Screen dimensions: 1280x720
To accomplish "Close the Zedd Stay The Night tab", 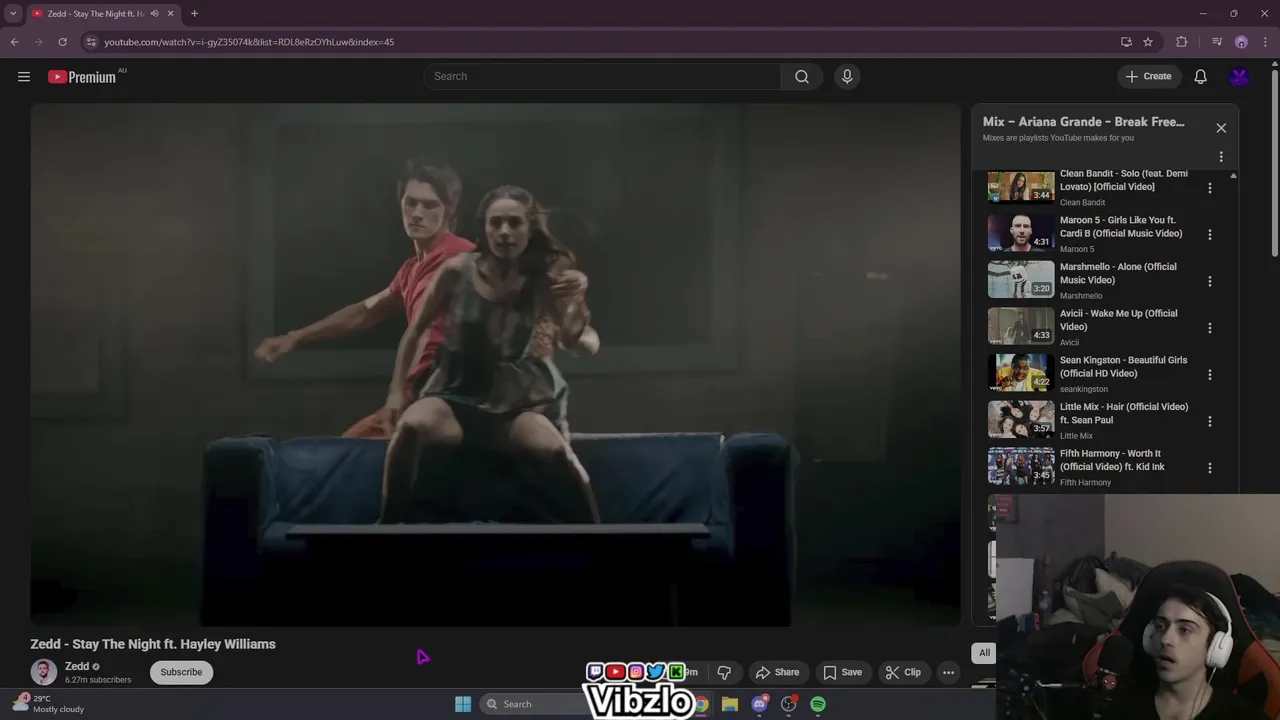I will (170, 14).
